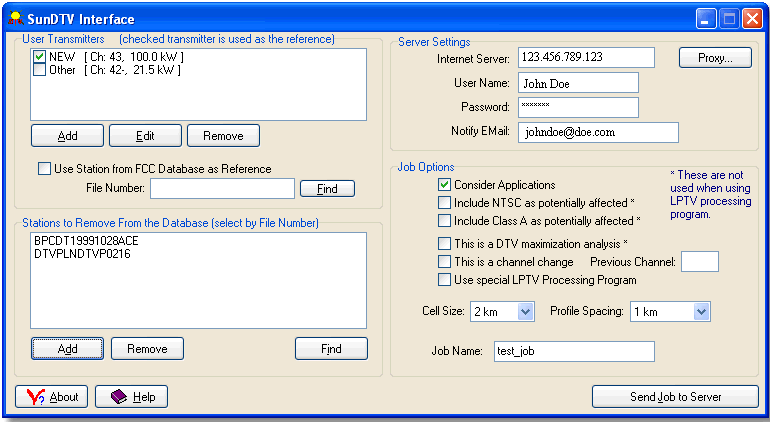Select DTVPLNDTVP0216 station entry
The height and width of the screenshot is (423, 770).
click(81, 254)
